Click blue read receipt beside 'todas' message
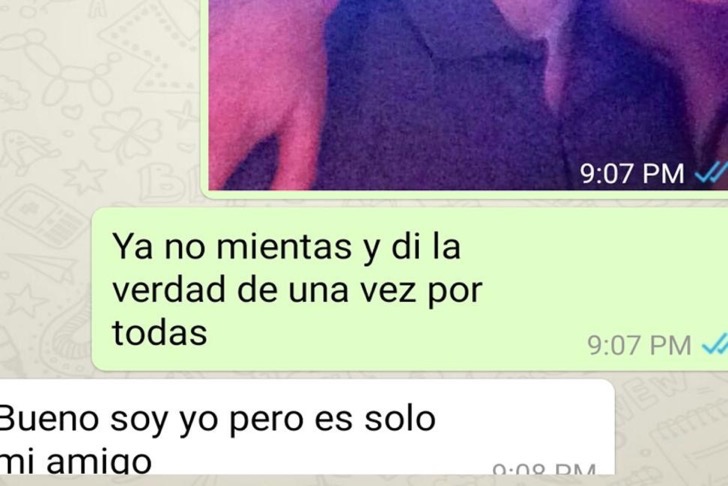Viewport: 728px width, 486px height. pyautogui.click(x=715, y=345)
